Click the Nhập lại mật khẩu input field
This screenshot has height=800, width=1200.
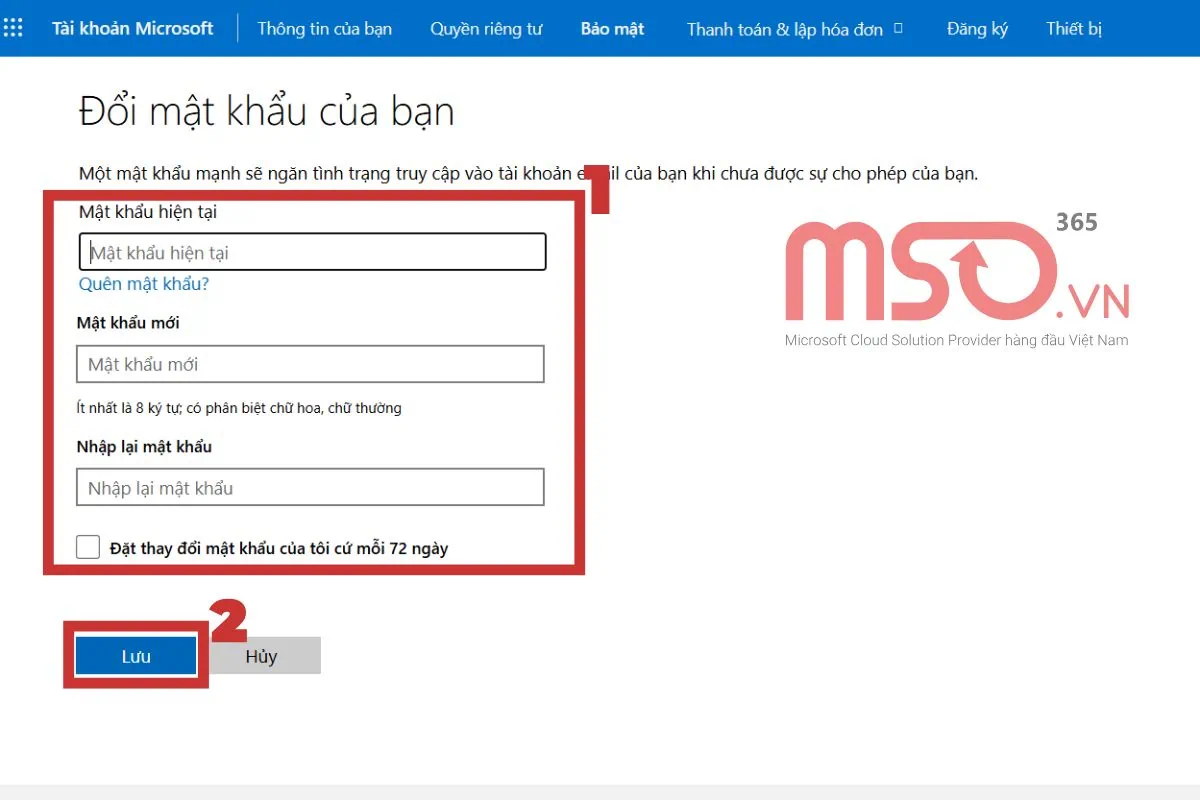tap(311, 487)
